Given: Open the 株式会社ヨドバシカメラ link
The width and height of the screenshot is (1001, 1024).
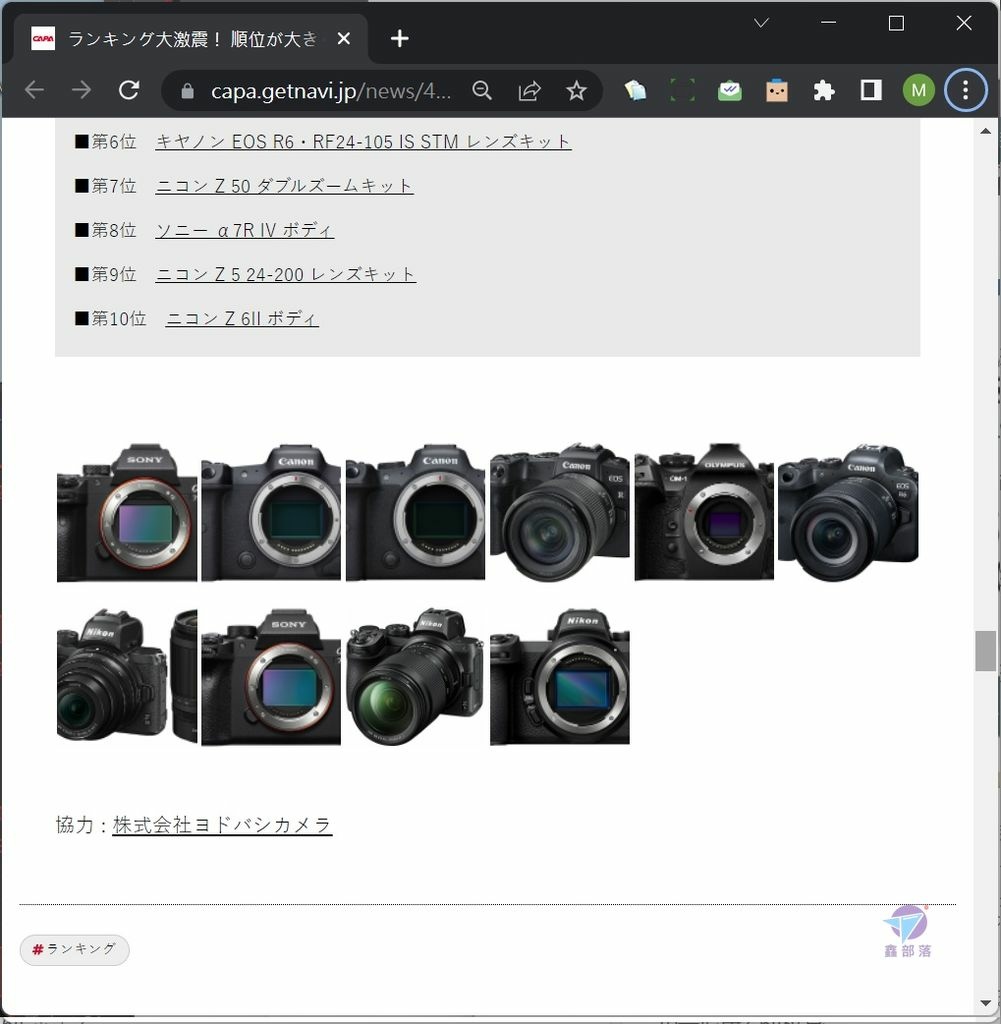Looking at the screenshot, I should 222,825.
